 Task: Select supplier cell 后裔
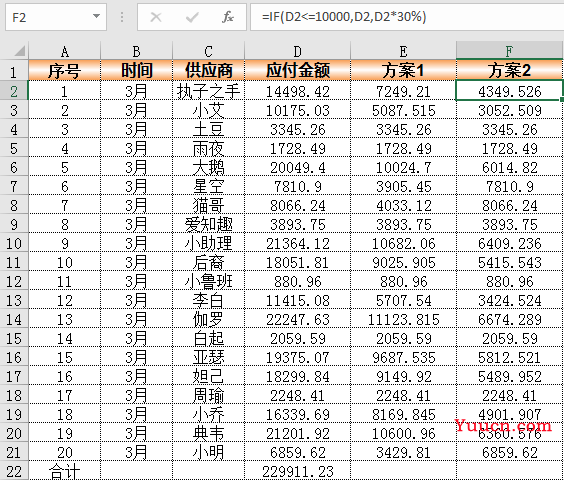pos(209,262)
